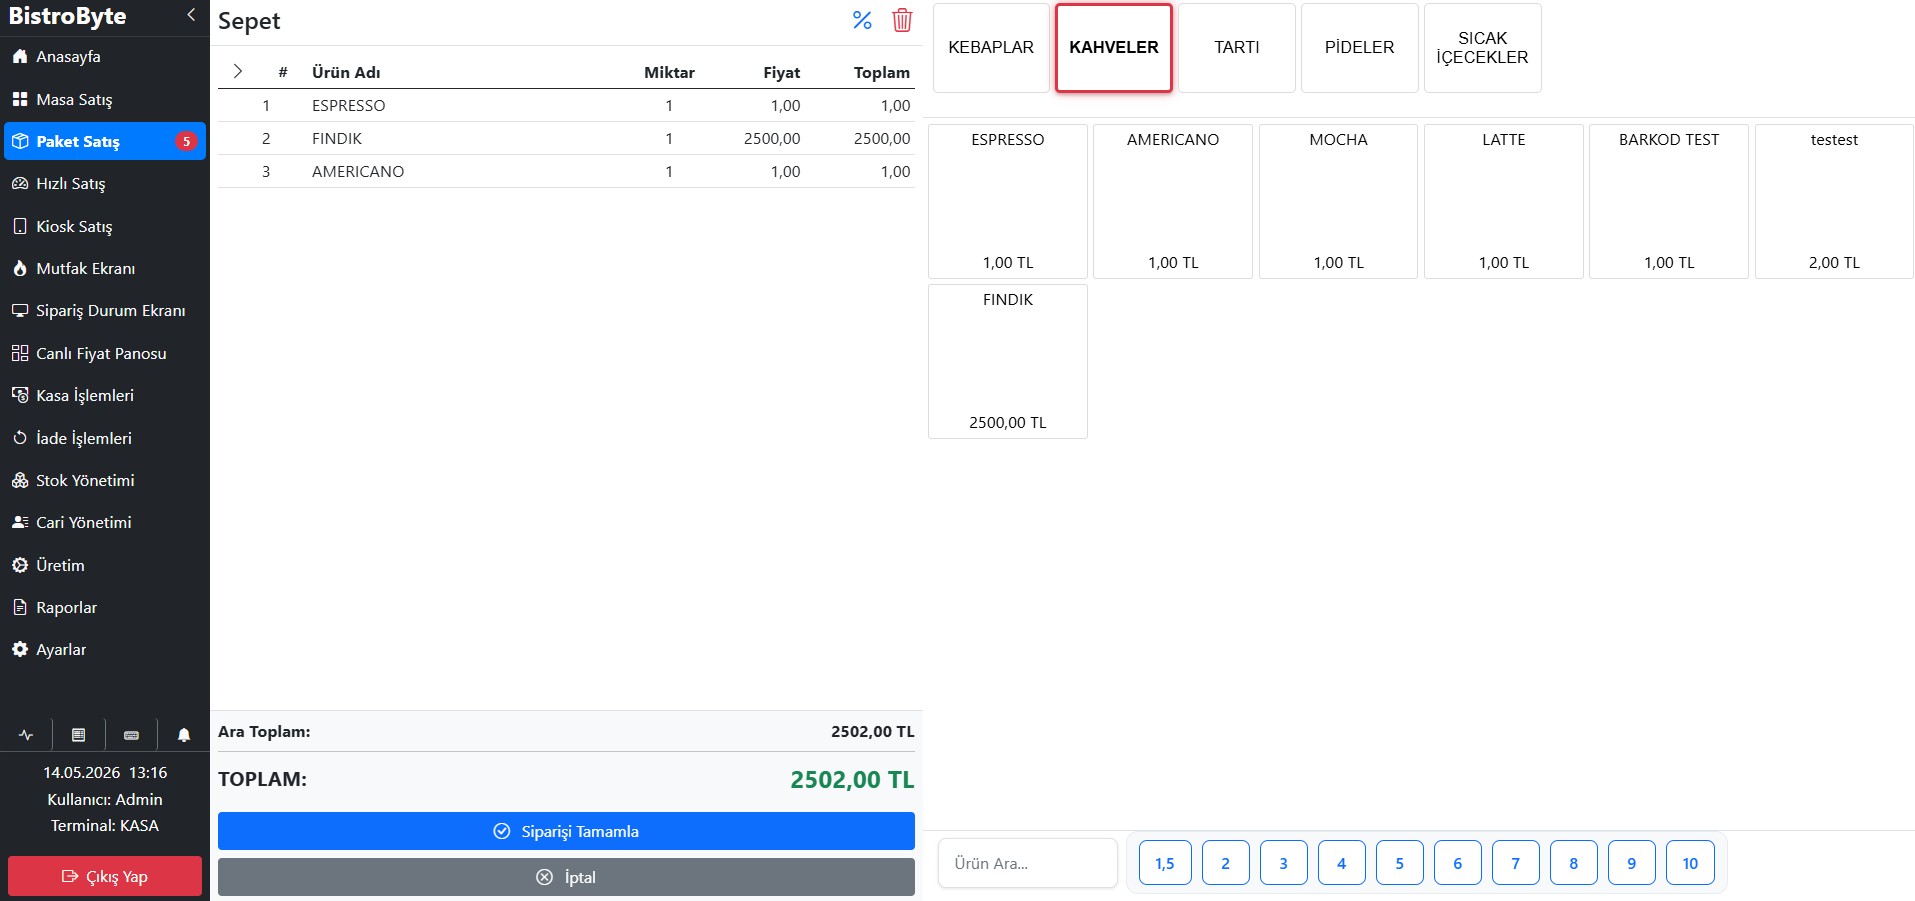Click the 2502,00 TL green total amount
This screenshot has width=1915, height=901.
click(852, 779)
